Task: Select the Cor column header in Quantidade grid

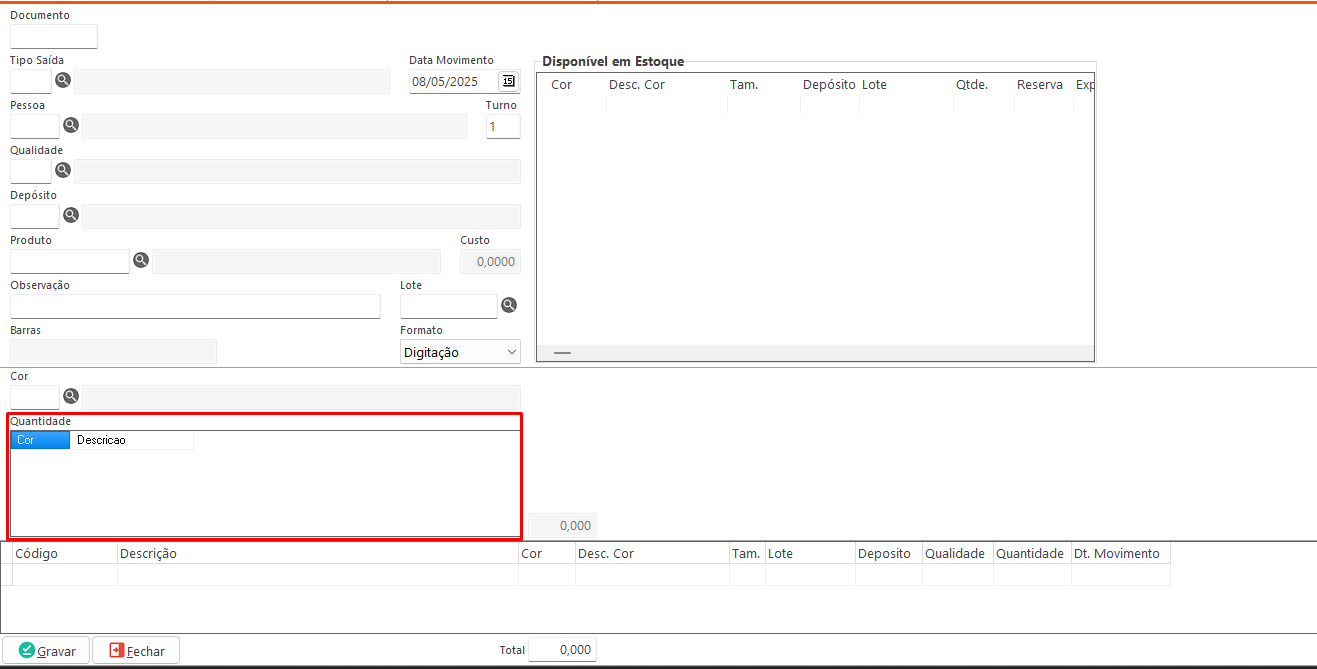Action: click(40, 440)
